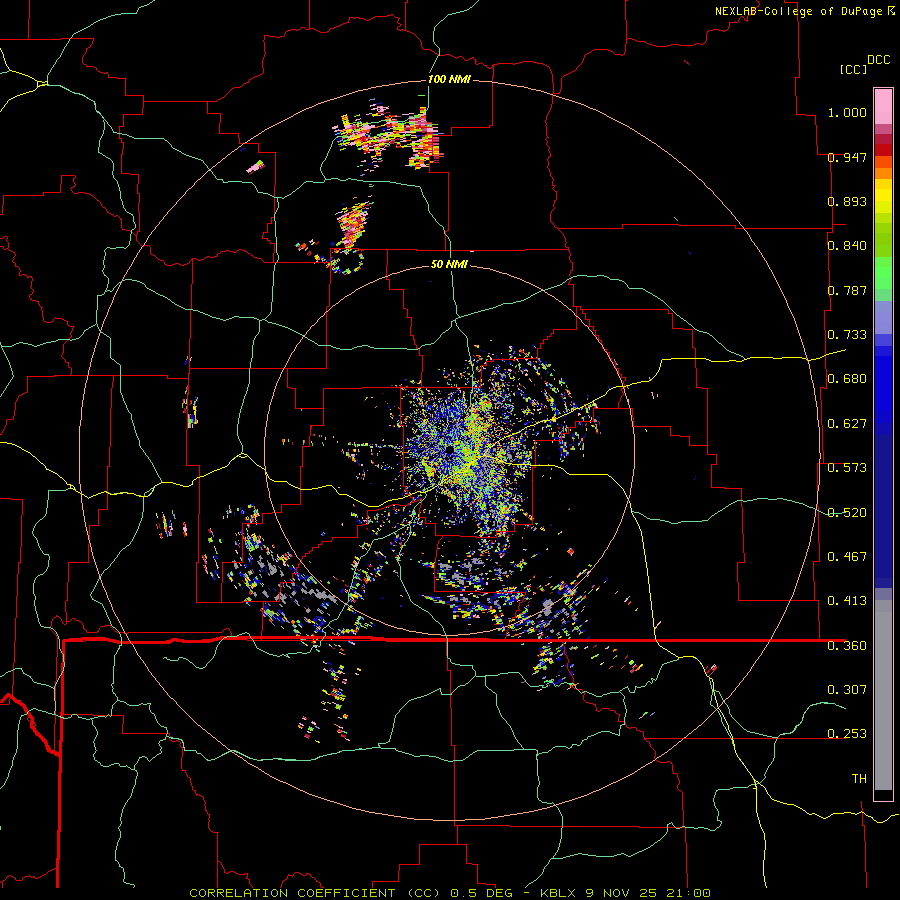Screen dimensions: 900x900
Task: Click the dark radar site dot at center
Action: [x=449, y=451]
